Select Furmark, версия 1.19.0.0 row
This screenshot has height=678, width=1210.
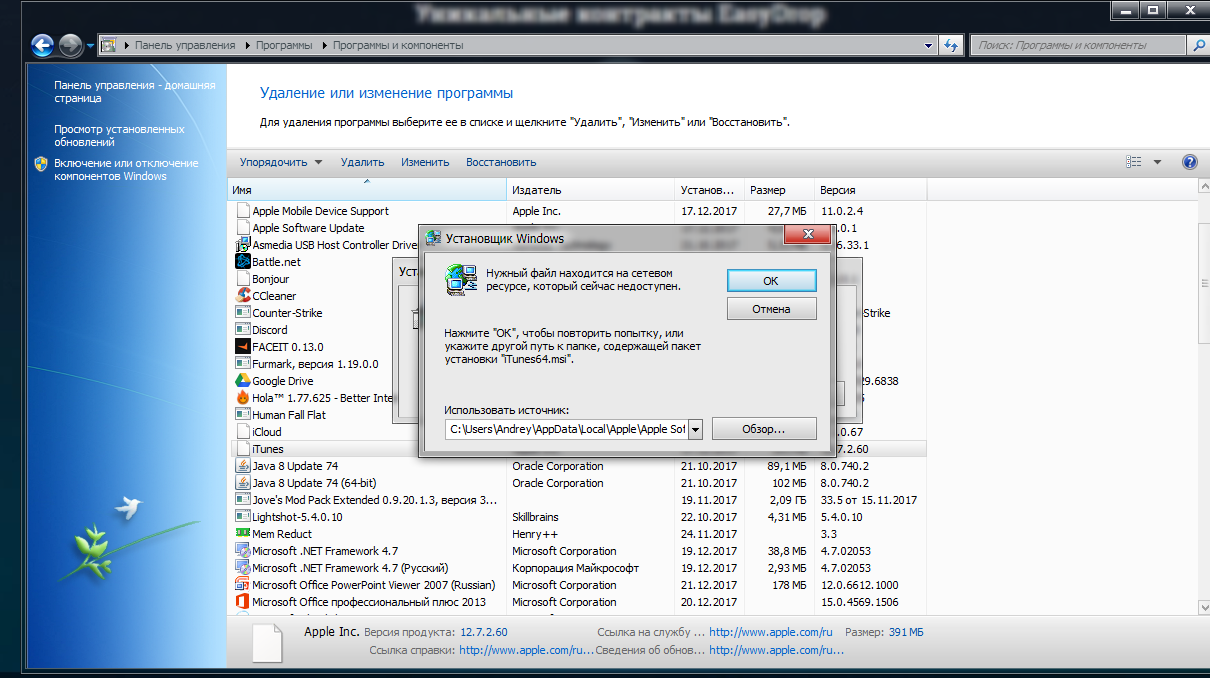(579, 364)
